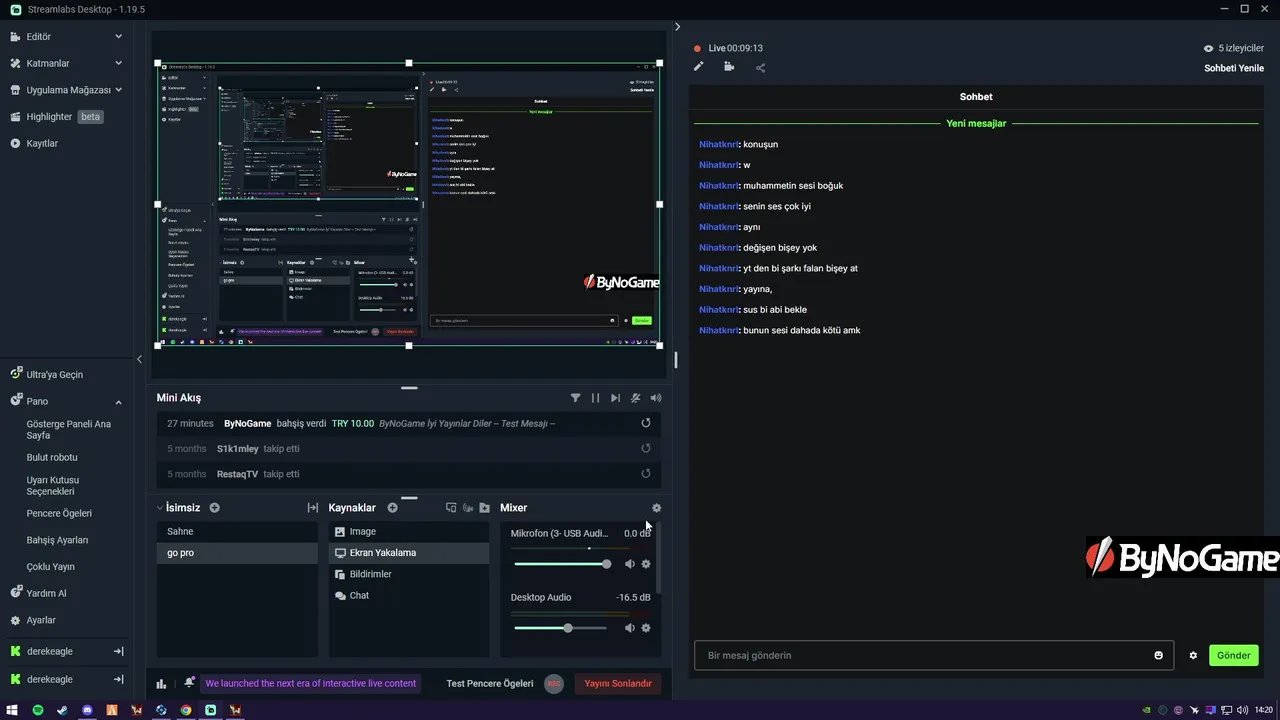Replay the S1k1mley takip etti alert
Viewport: 1280px width, 720px height.
click(646, 449)
